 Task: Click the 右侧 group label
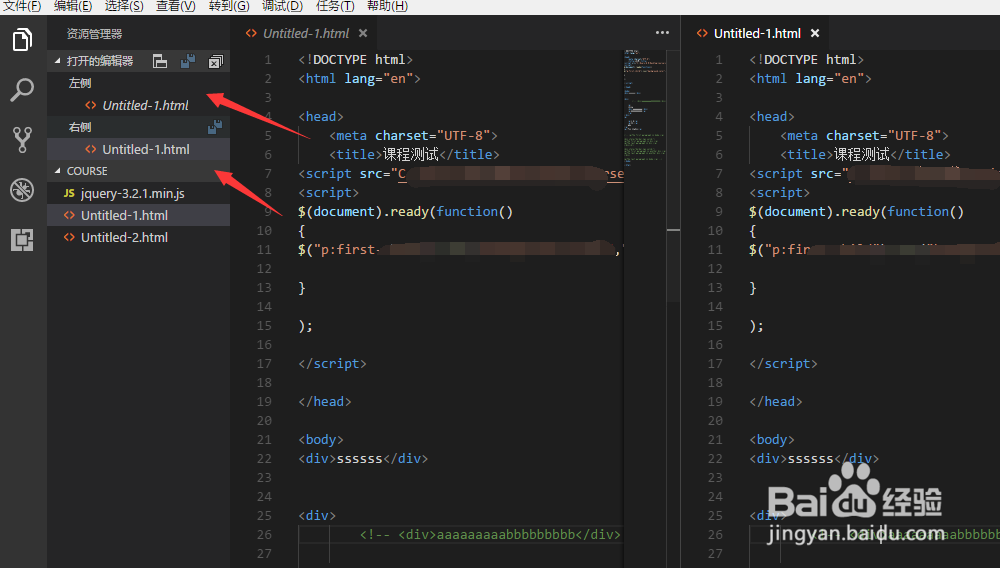coord(80,127)
